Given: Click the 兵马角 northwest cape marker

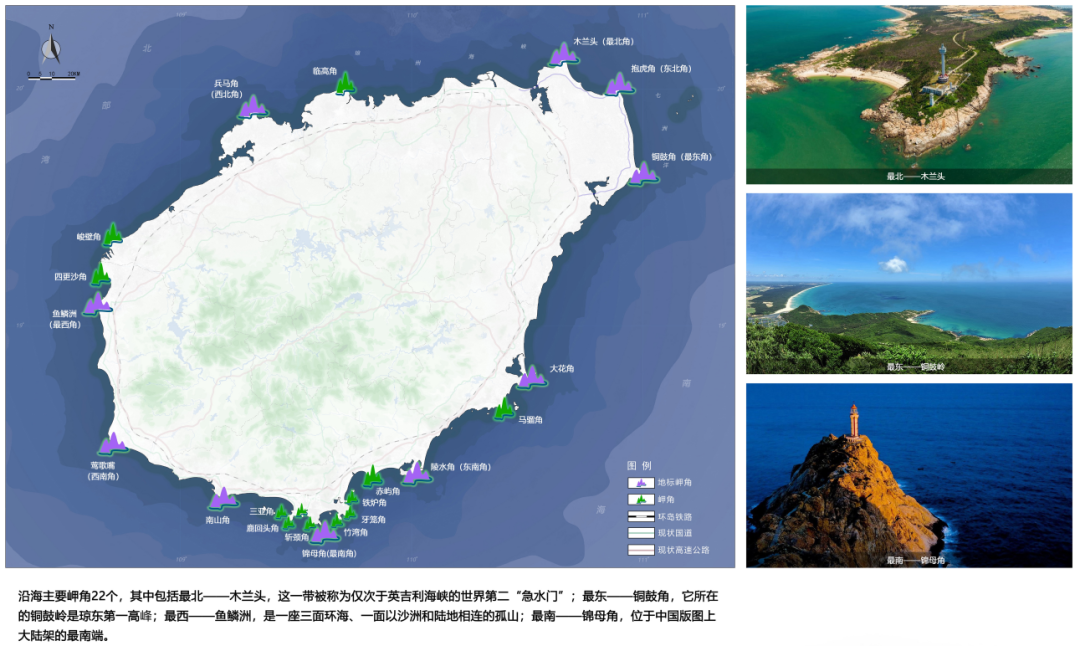Looking at the screenshot, I should (252, 106).
